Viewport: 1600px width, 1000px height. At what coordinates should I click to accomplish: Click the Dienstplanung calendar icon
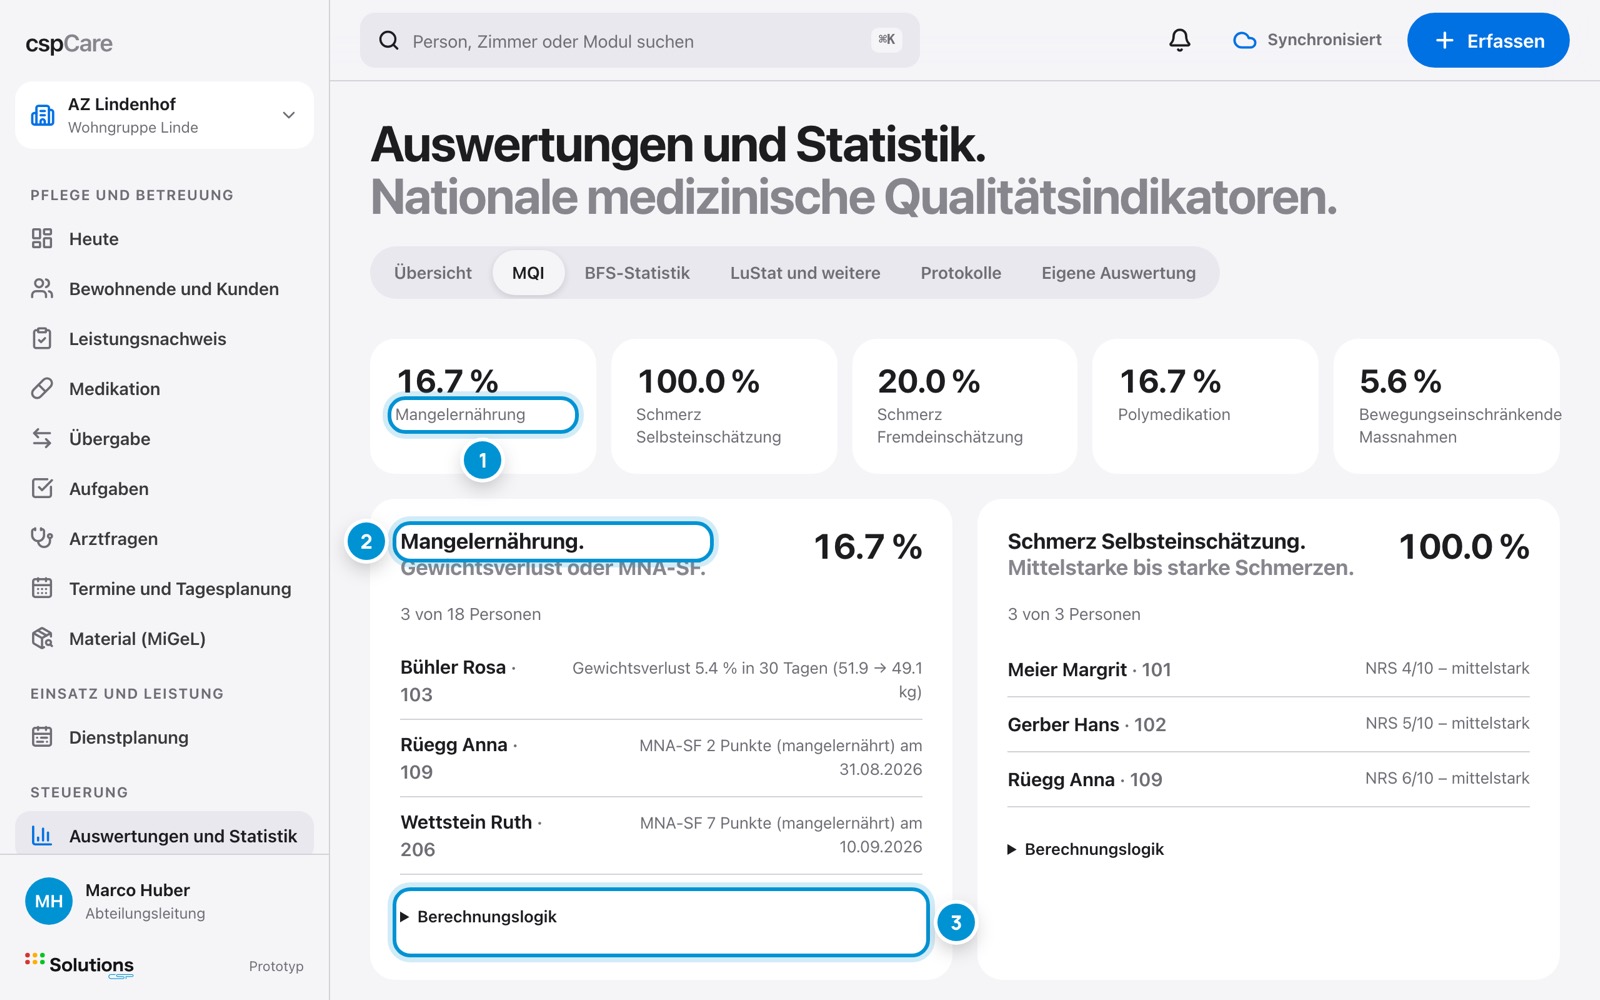(42, 737)
